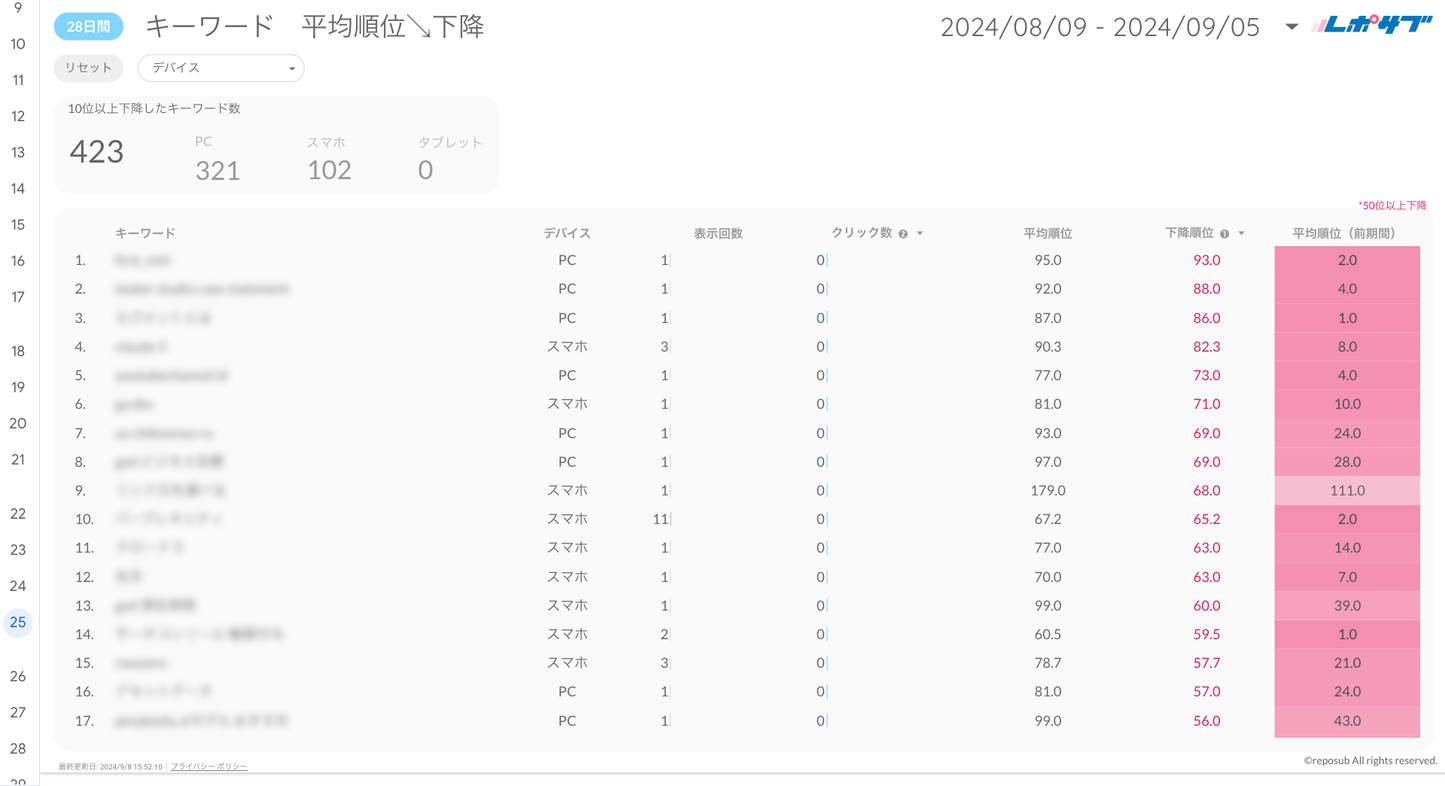Open the プライバシー ポリシー link
Image resolution: width=1445 pixels, height=786 pixels.
coord(209,766)
